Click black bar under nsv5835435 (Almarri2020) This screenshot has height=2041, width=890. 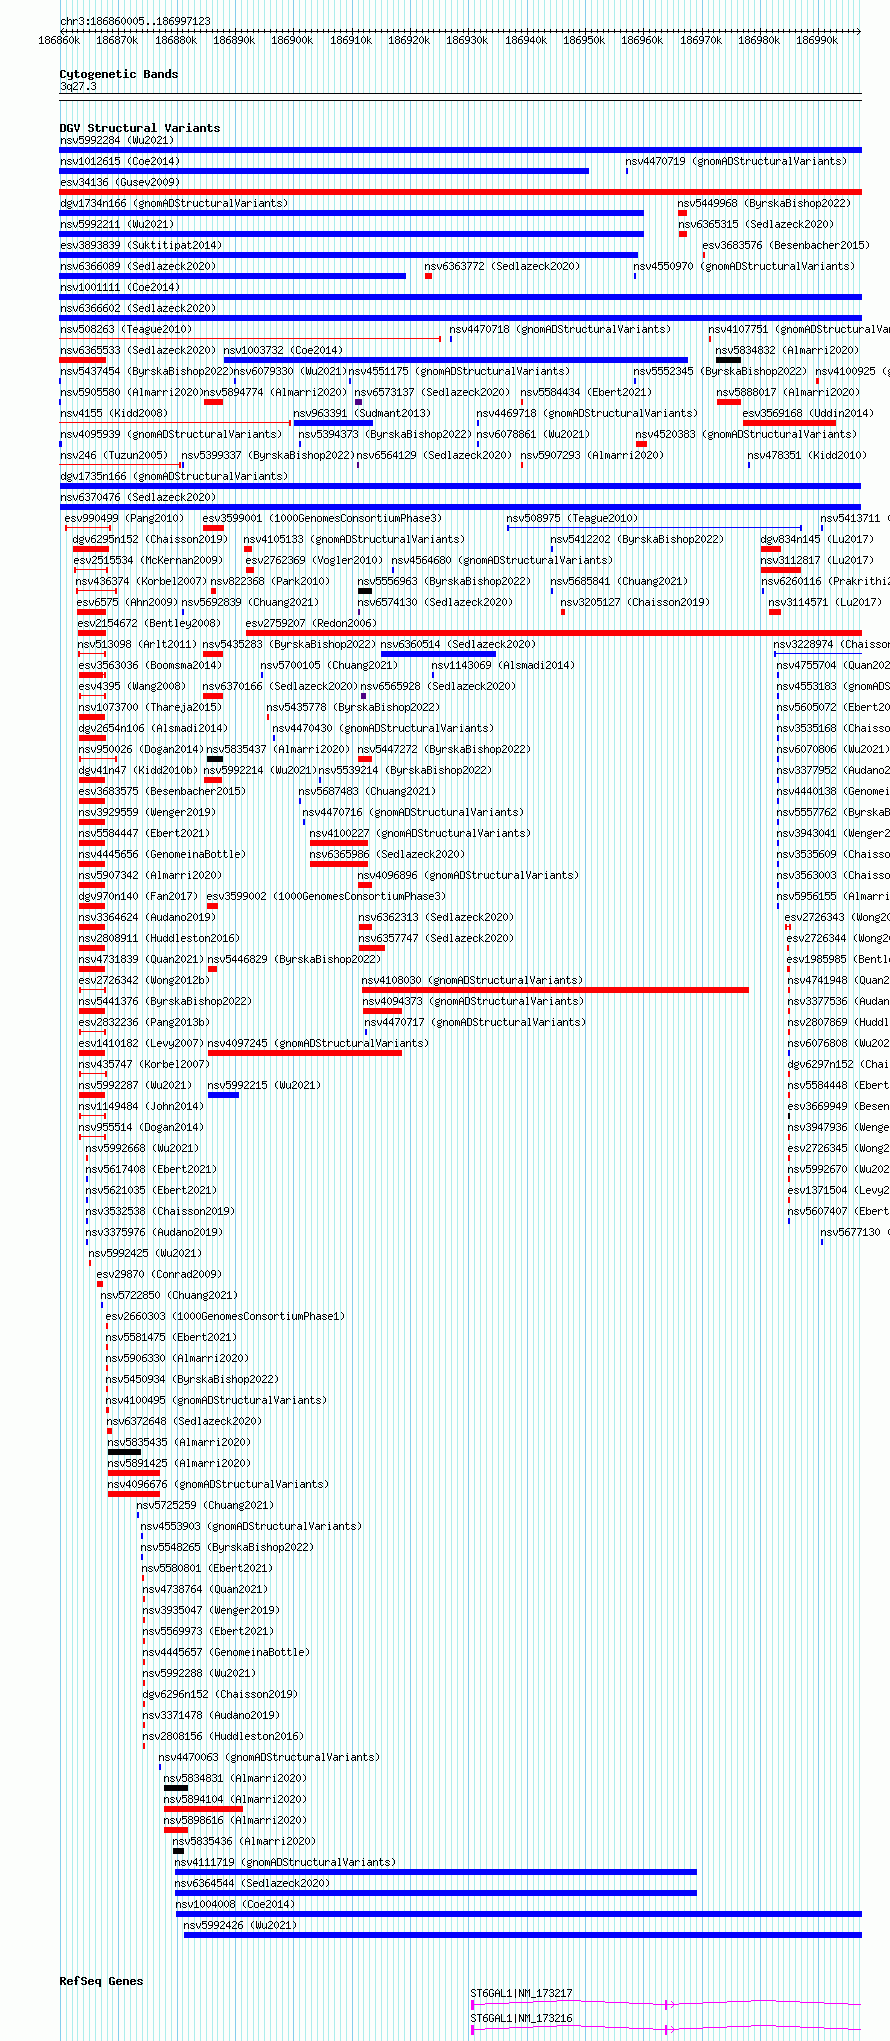124,1452
